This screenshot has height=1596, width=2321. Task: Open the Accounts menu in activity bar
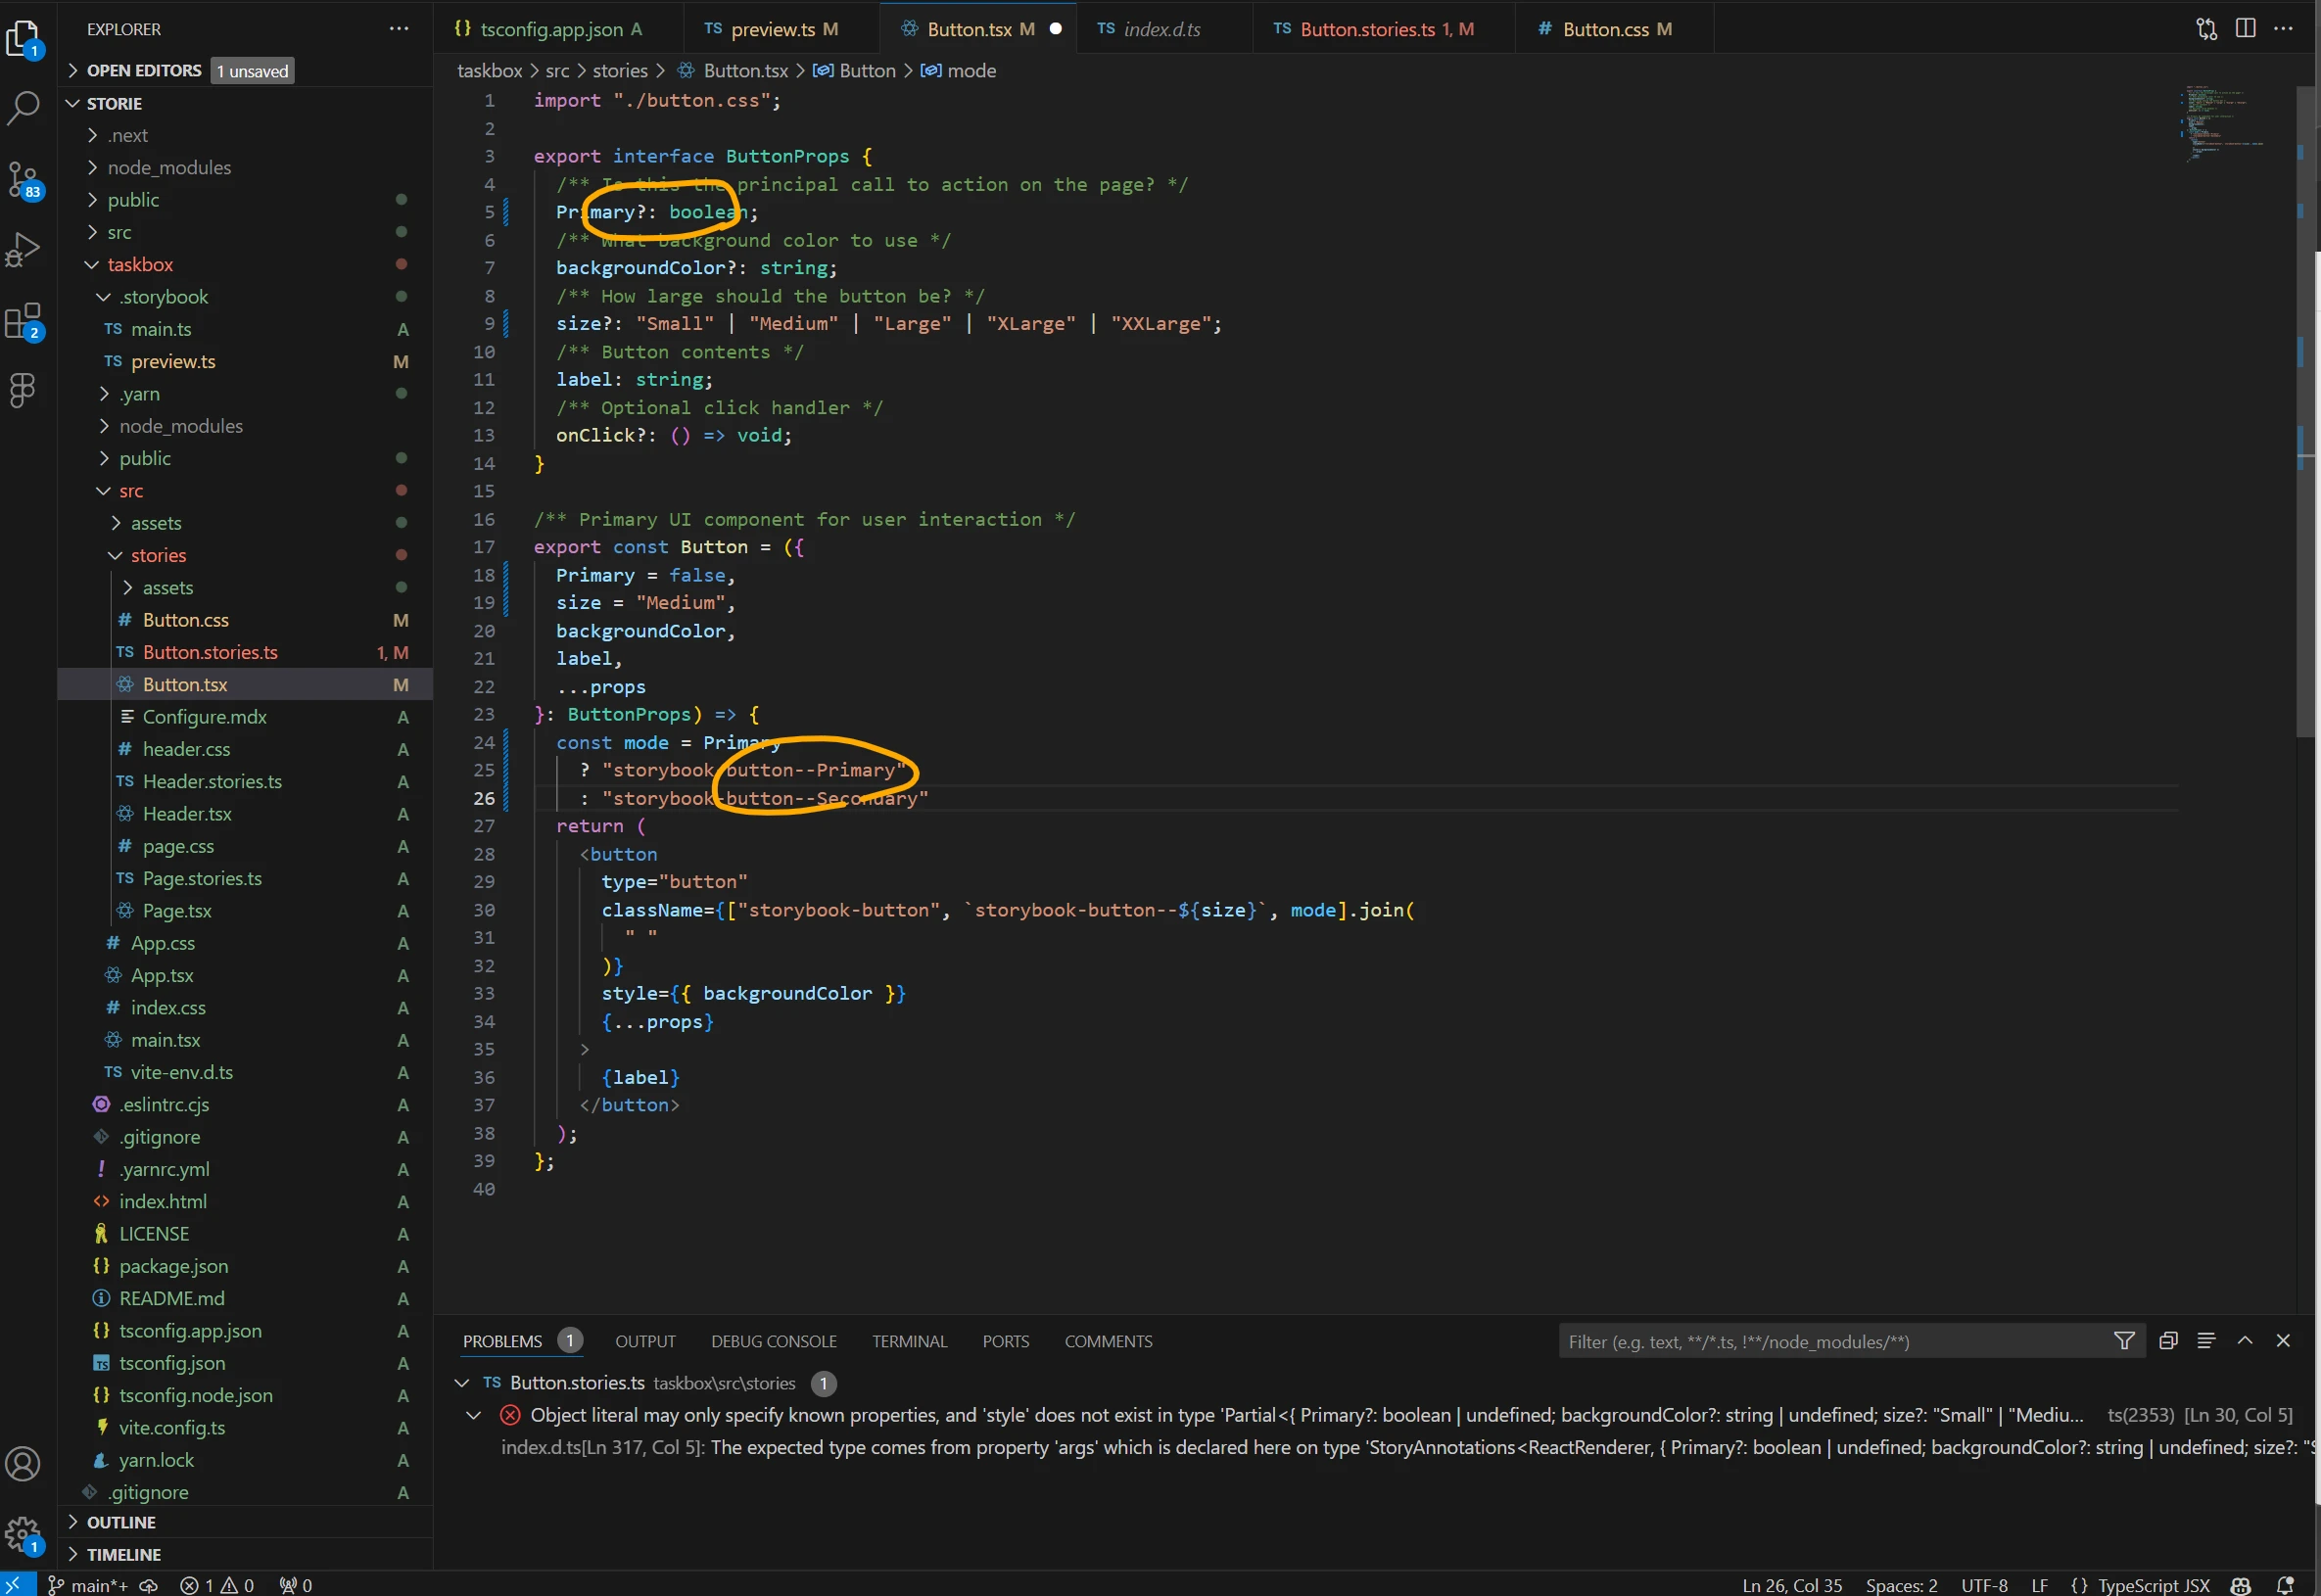(23, 1464)
